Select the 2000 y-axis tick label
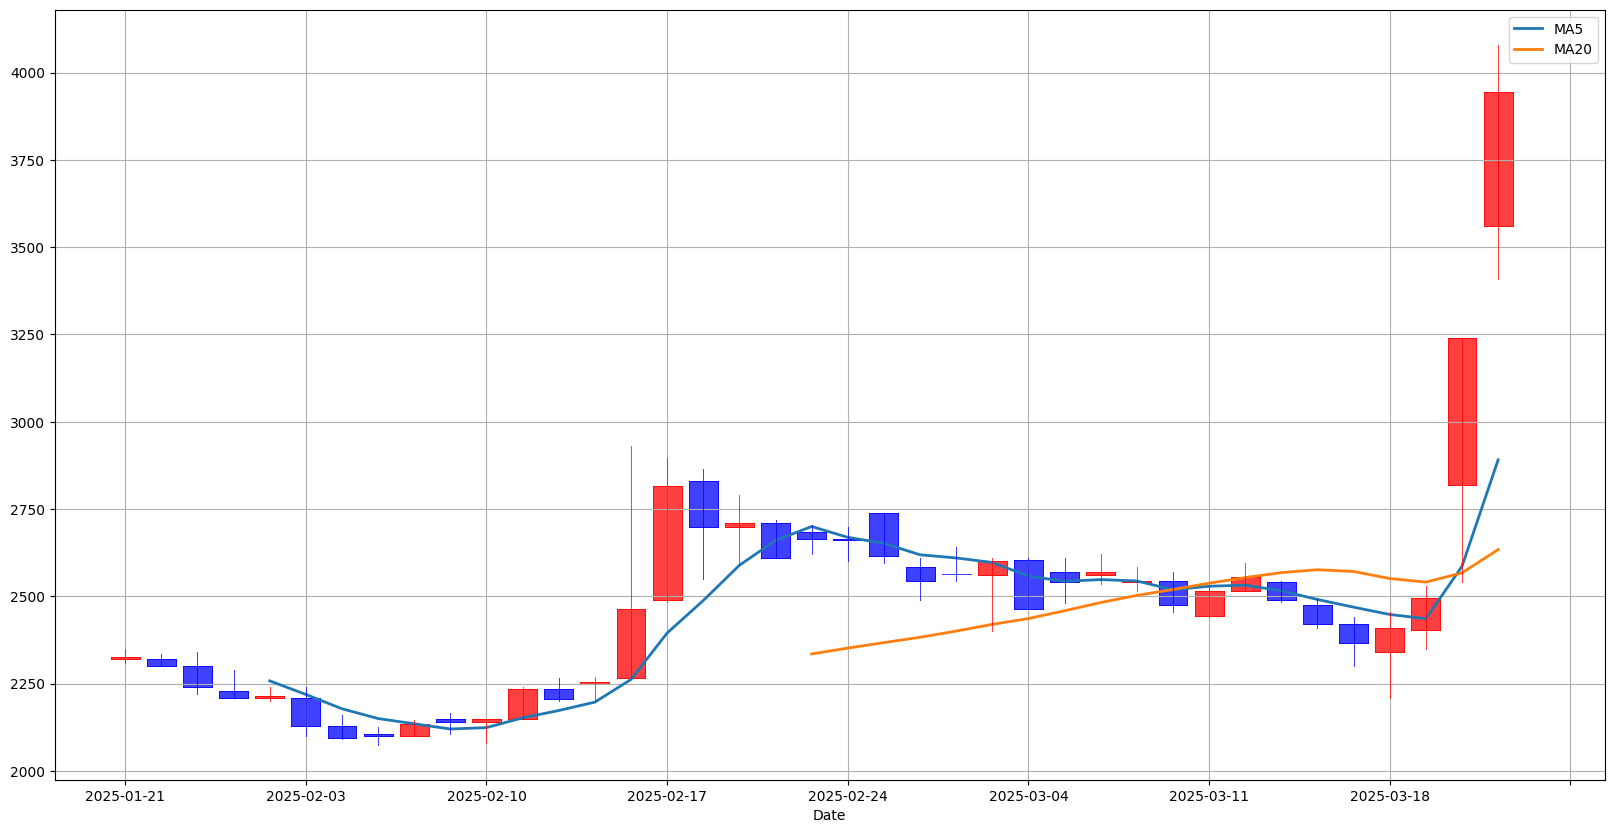1614x833 pixels. tap(28, 771)
